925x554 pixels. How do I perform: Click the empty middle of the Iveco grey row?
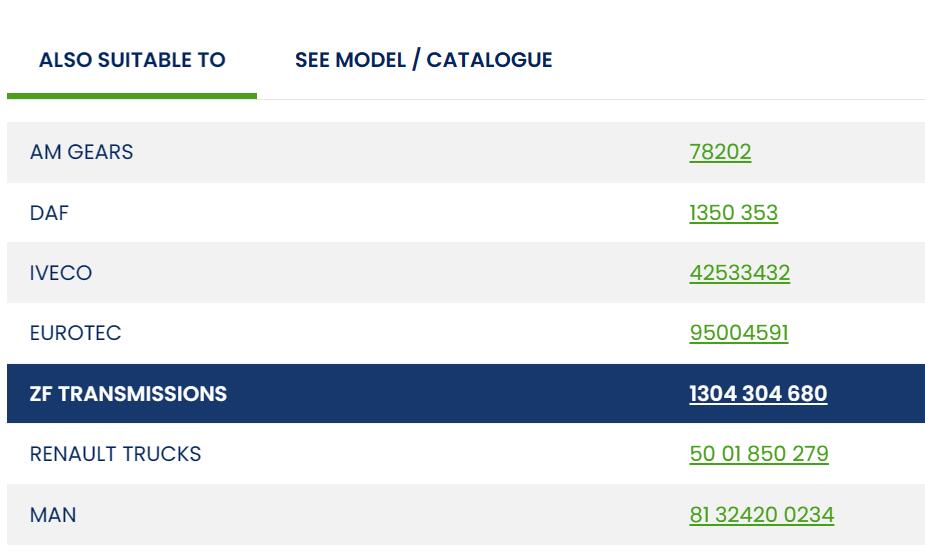[x=400, y=273]
